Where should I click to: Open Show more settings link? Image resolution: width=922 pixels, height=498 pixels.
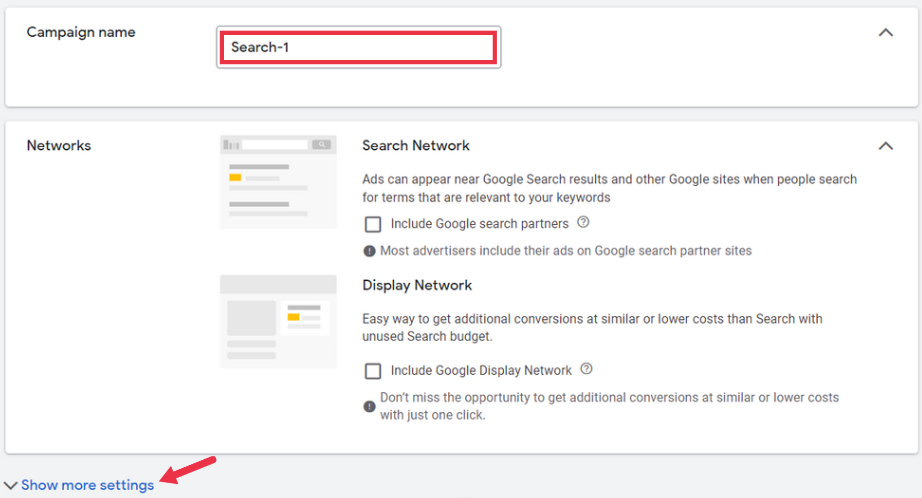(88, 485)
